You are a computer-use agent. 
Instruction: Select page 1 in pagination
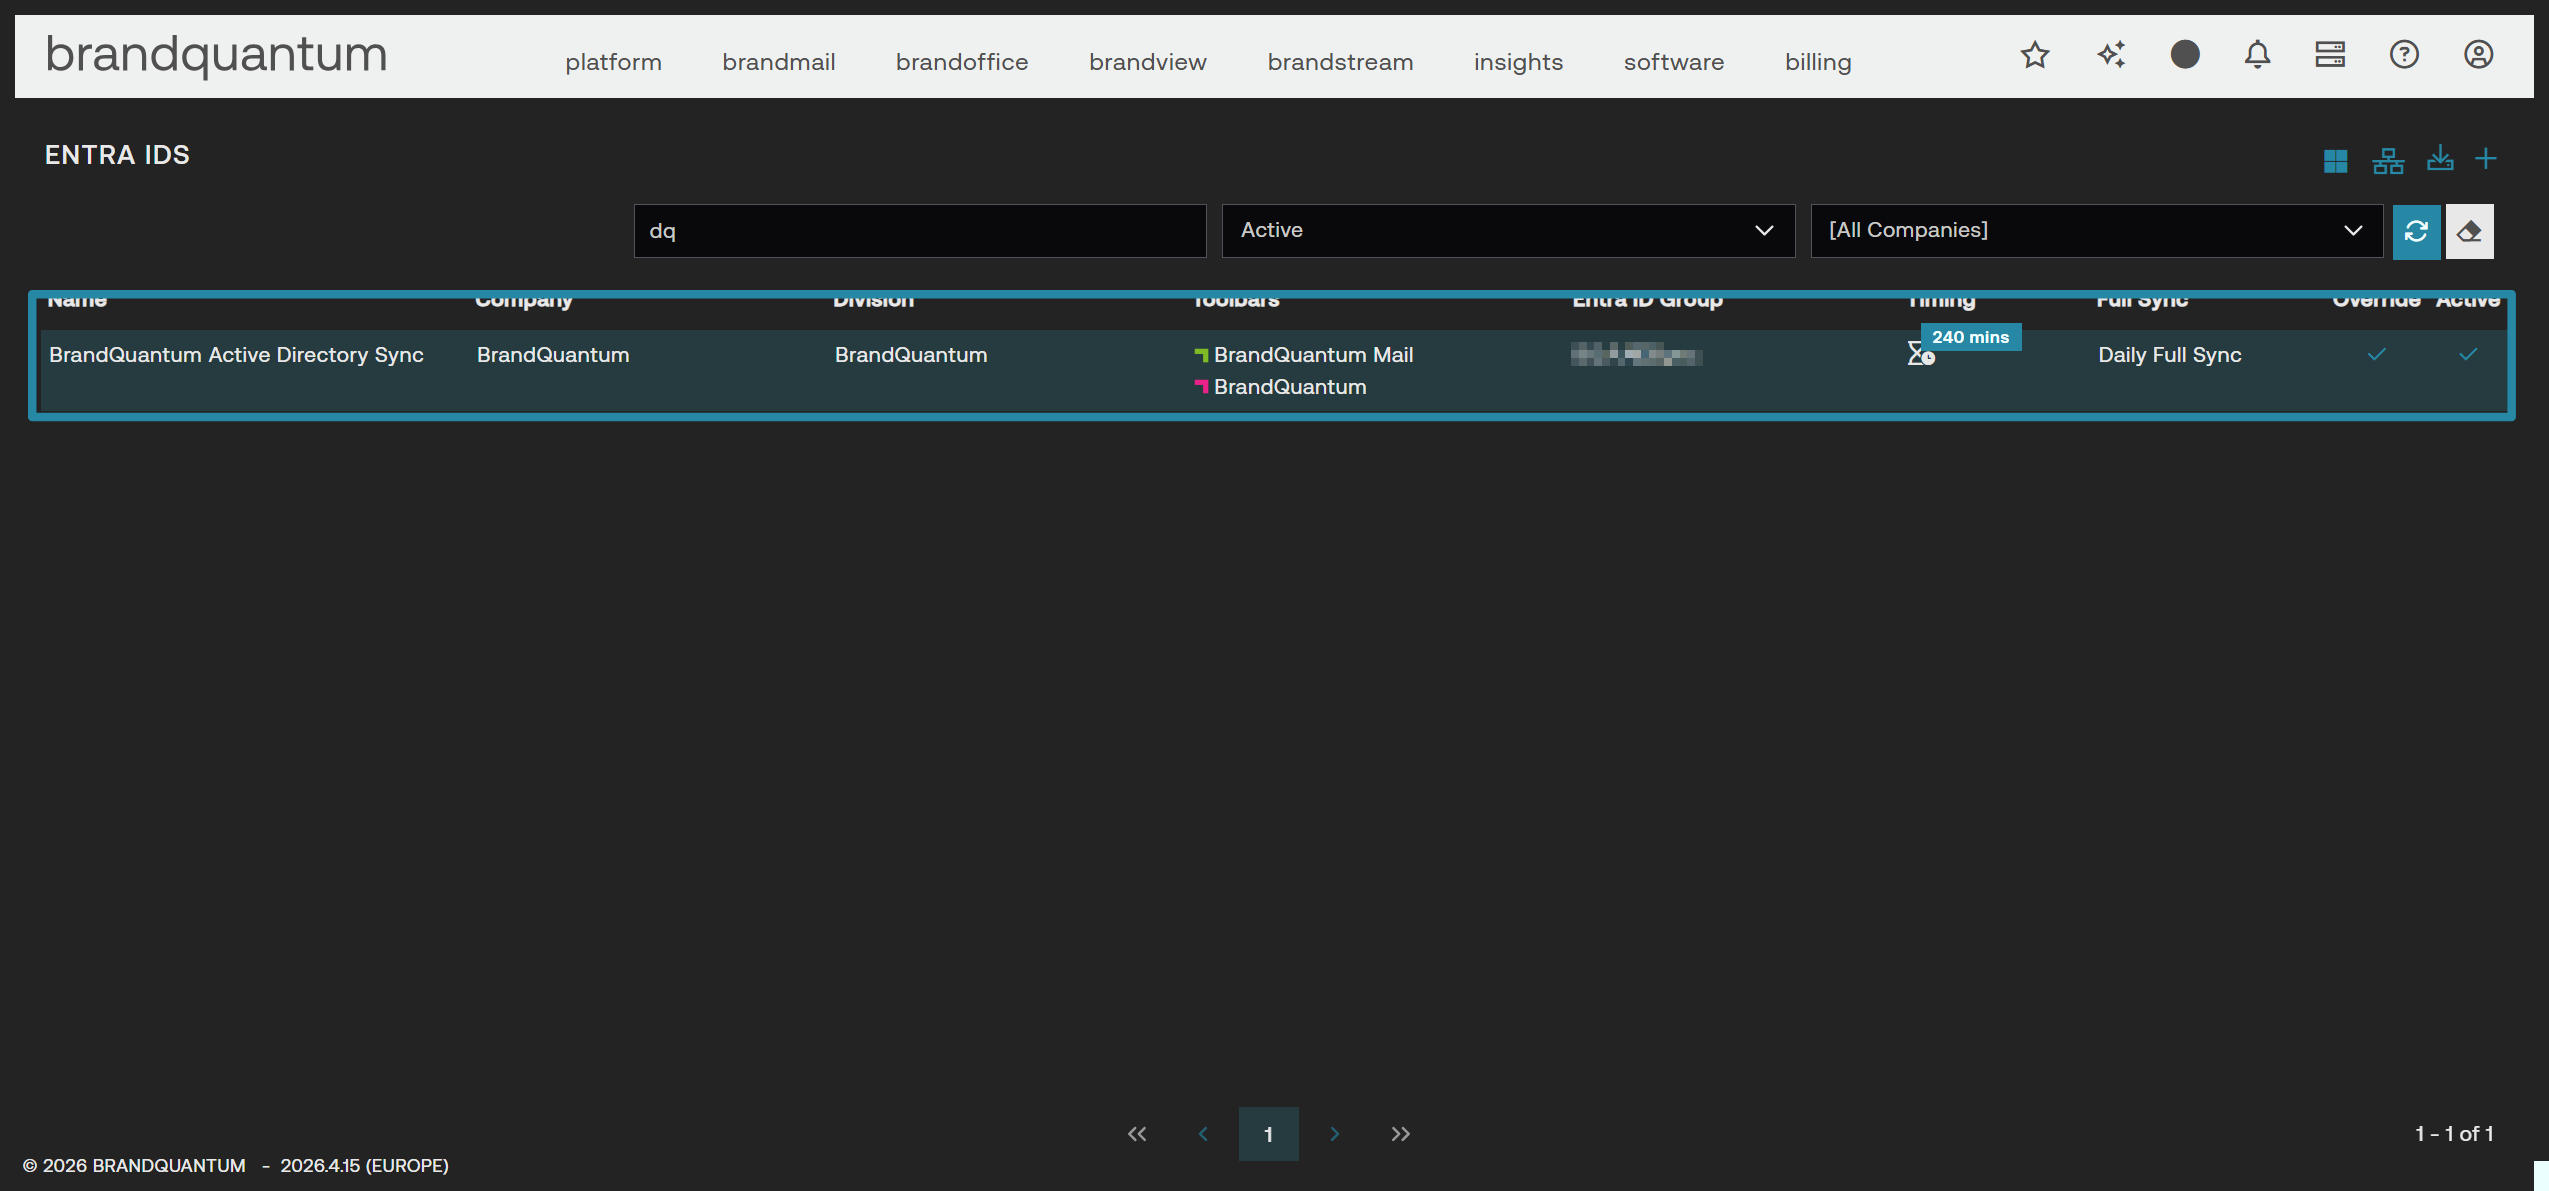(1268, 1134)
